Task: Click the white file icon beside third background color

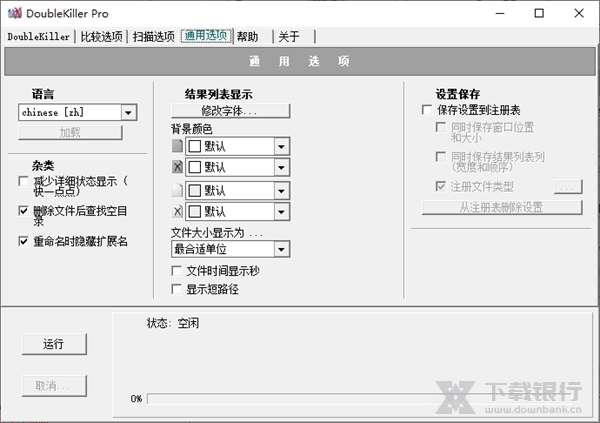Action: [178, 190]
